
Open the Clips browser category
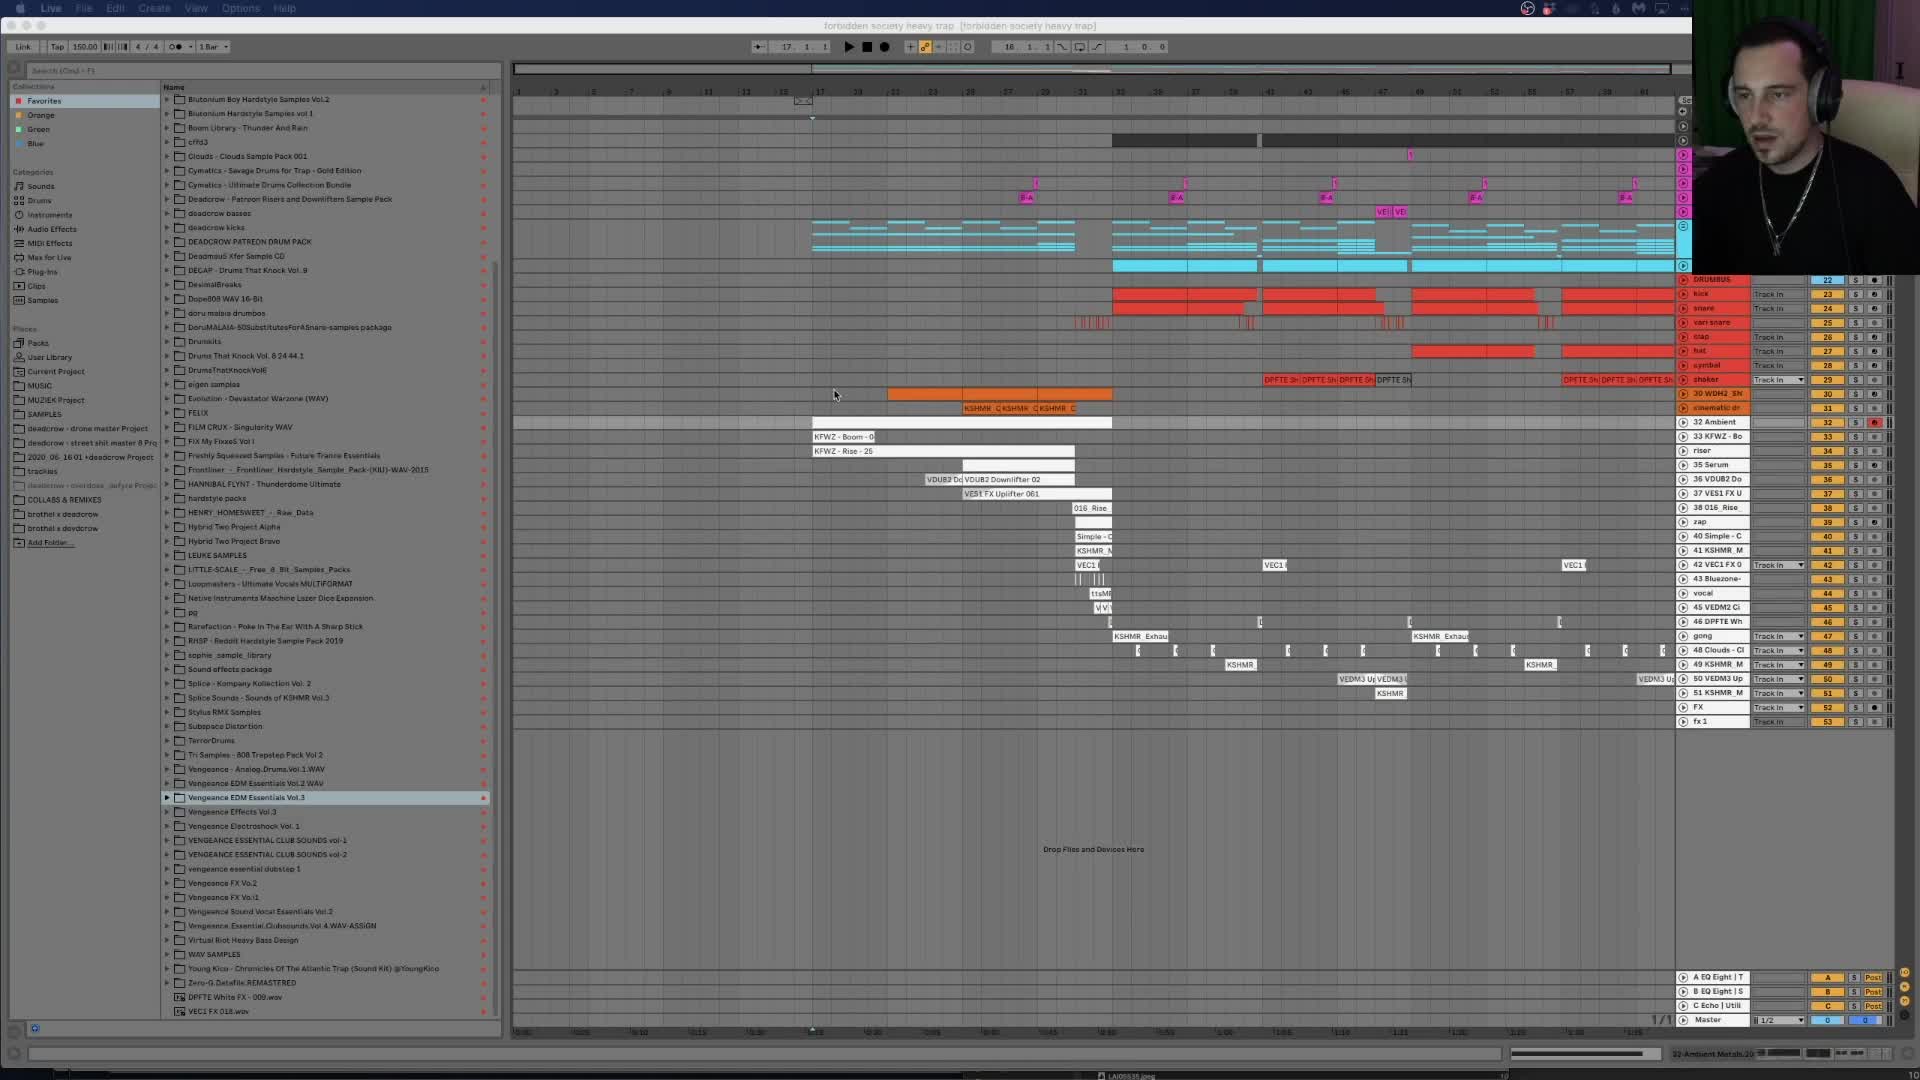click(x=36, y=286)
